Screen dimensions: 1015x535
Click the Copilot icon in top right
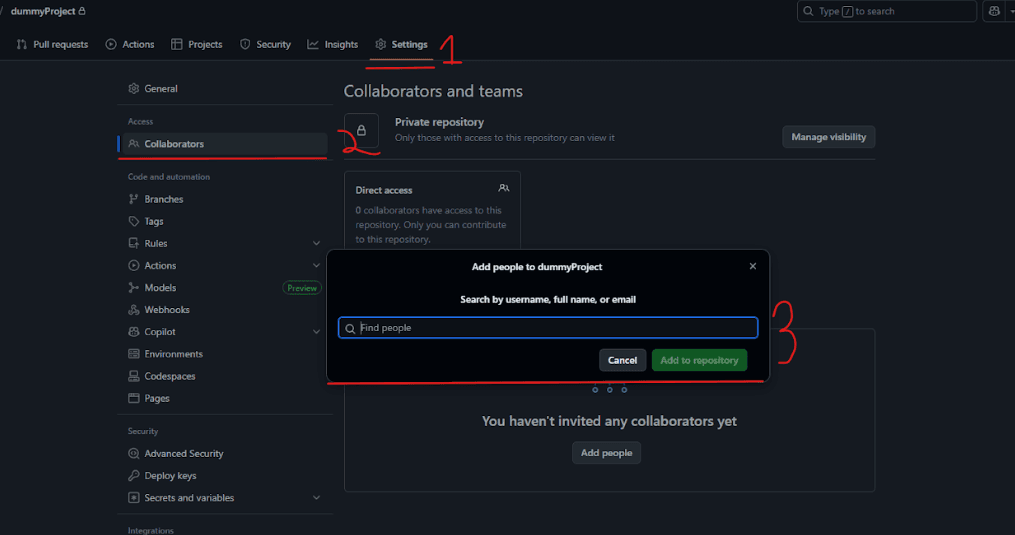point(994,11)
